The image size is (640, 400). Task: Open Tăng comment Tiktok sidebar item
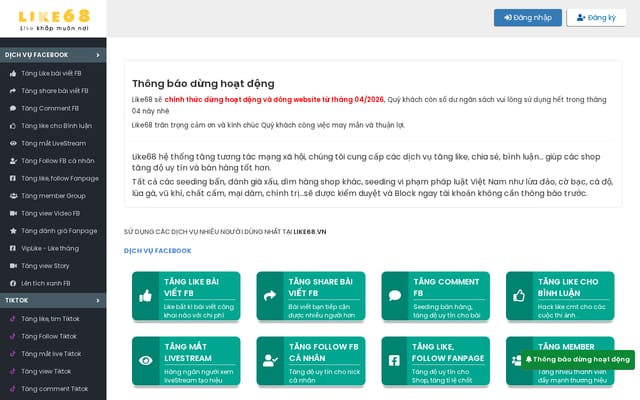click(53, 389)
